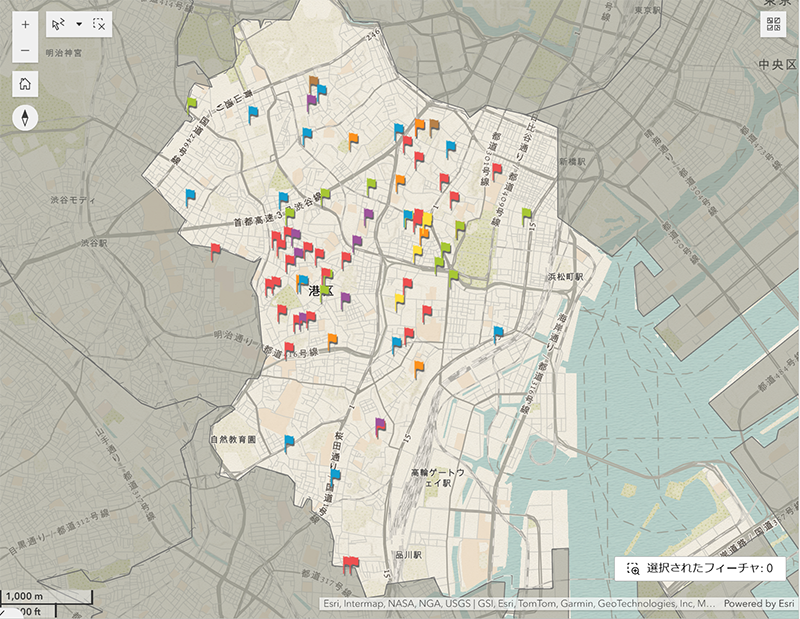Clear the current selection
The image size is (800, 619).
[x=98, y=24]
